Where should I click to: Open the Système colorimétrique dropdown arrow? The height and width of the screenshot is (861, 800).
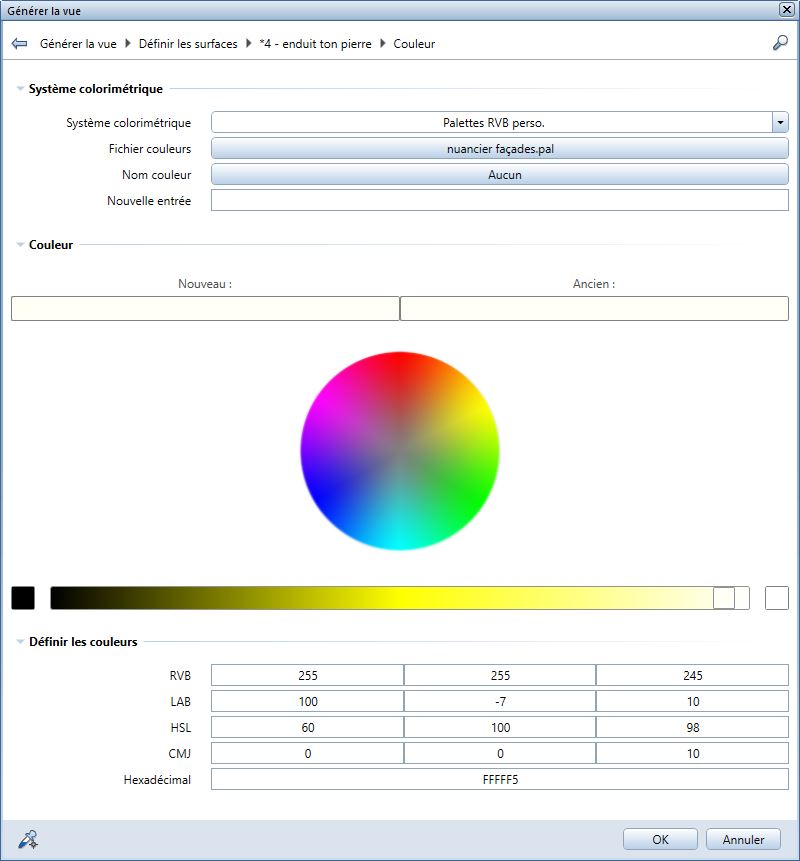pos(780,122)
